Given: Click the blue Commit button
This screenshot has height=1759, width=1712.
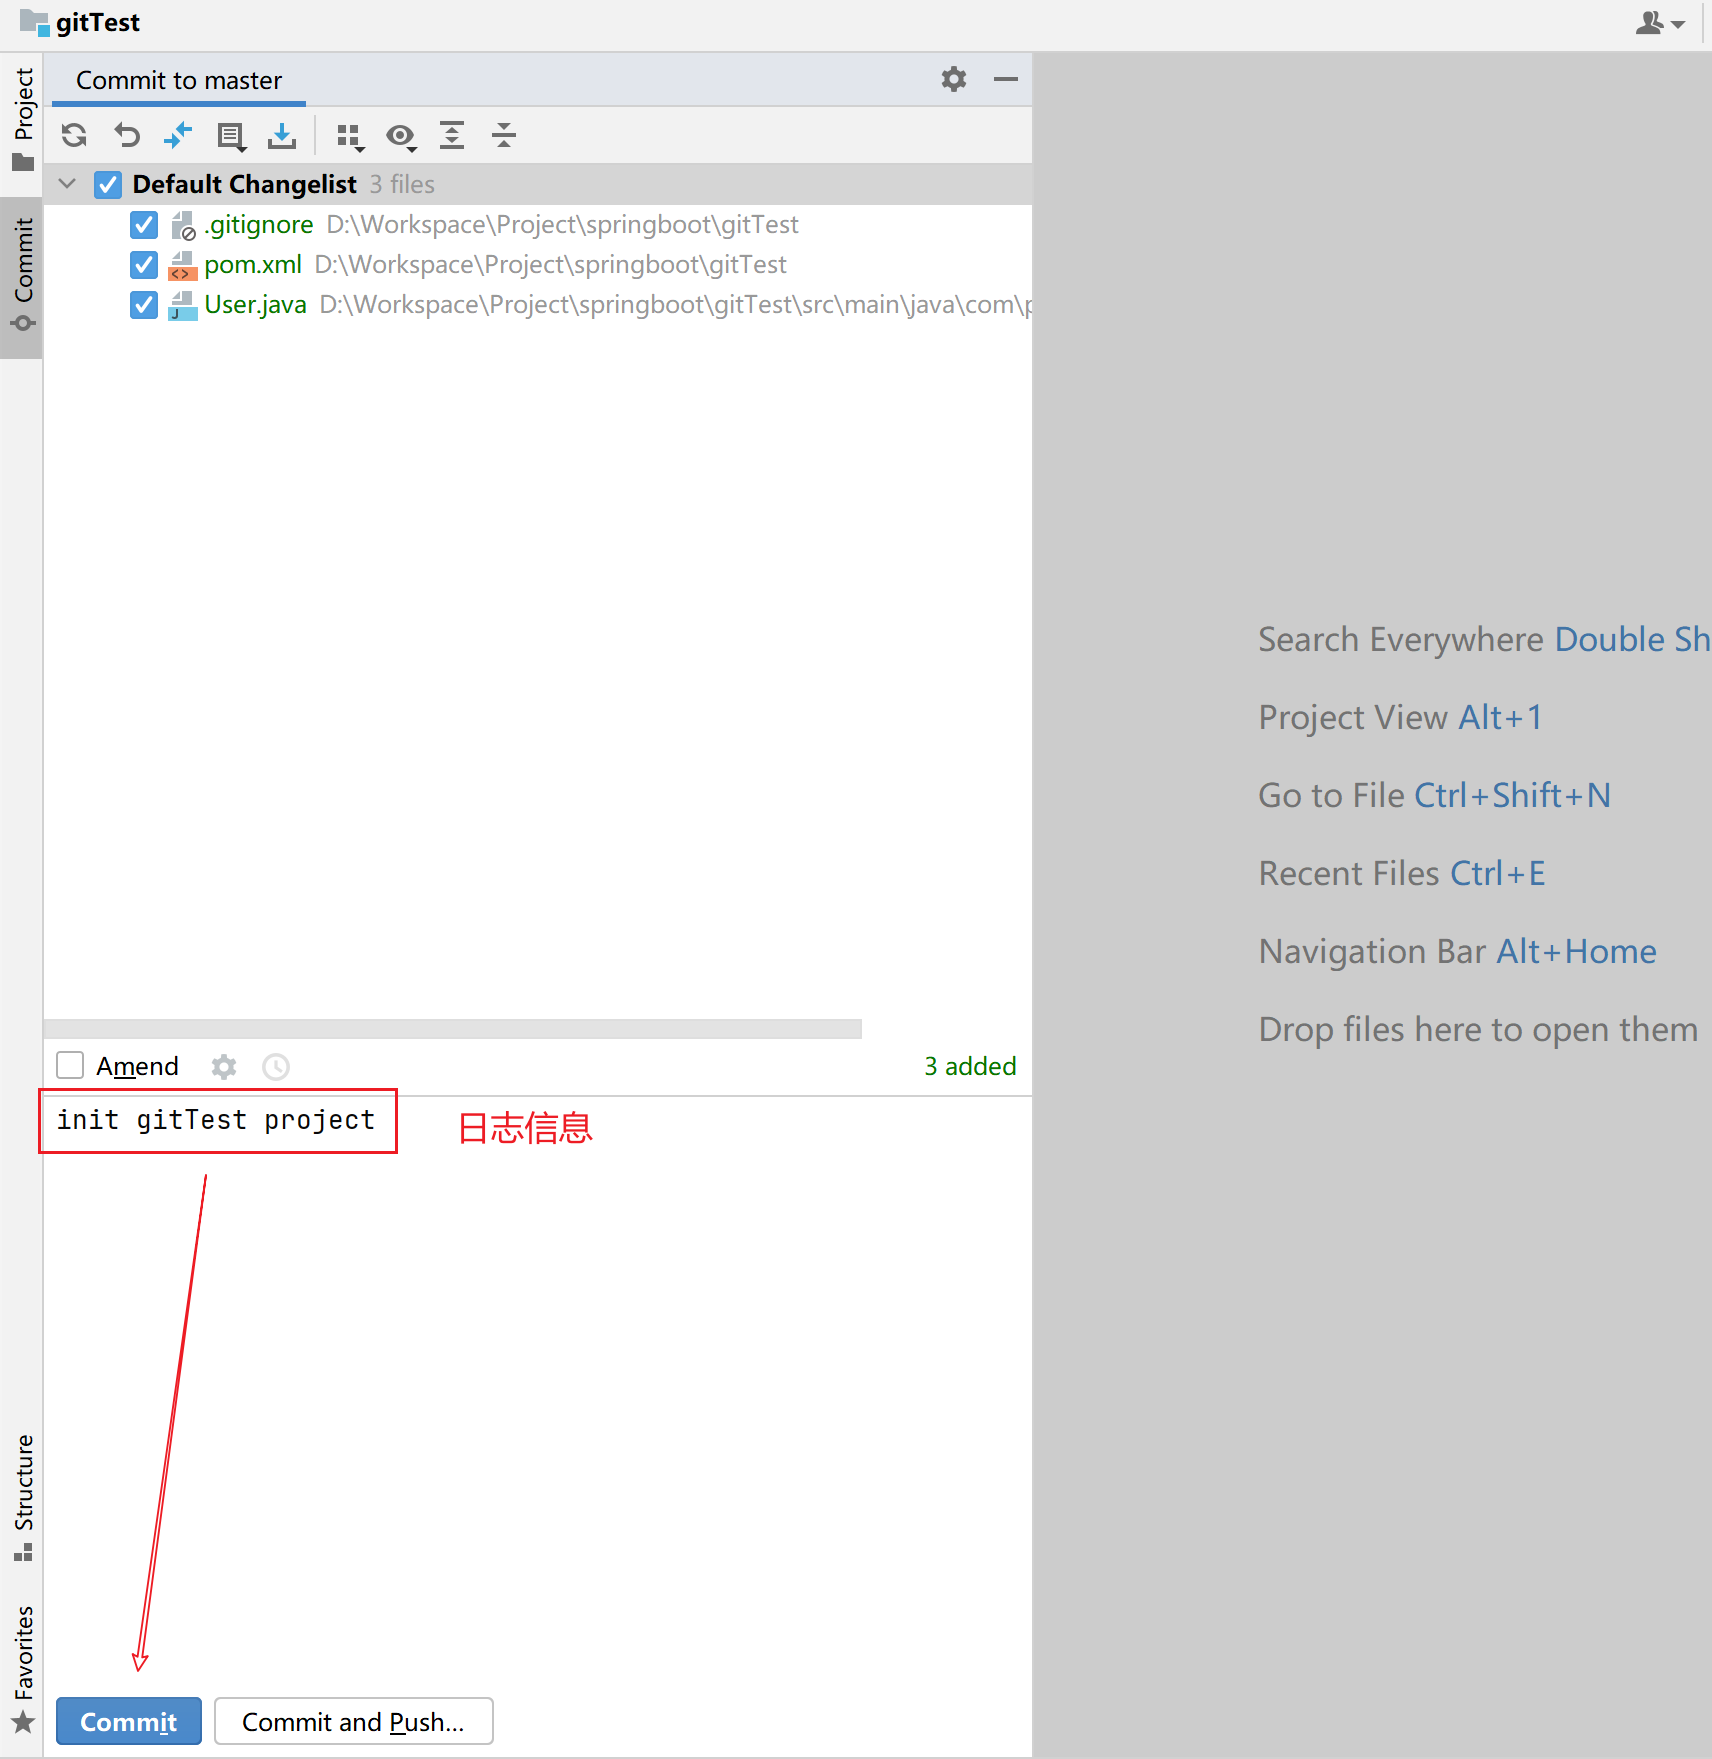Looking at the screenshot, I should [x=128, y=1721].
